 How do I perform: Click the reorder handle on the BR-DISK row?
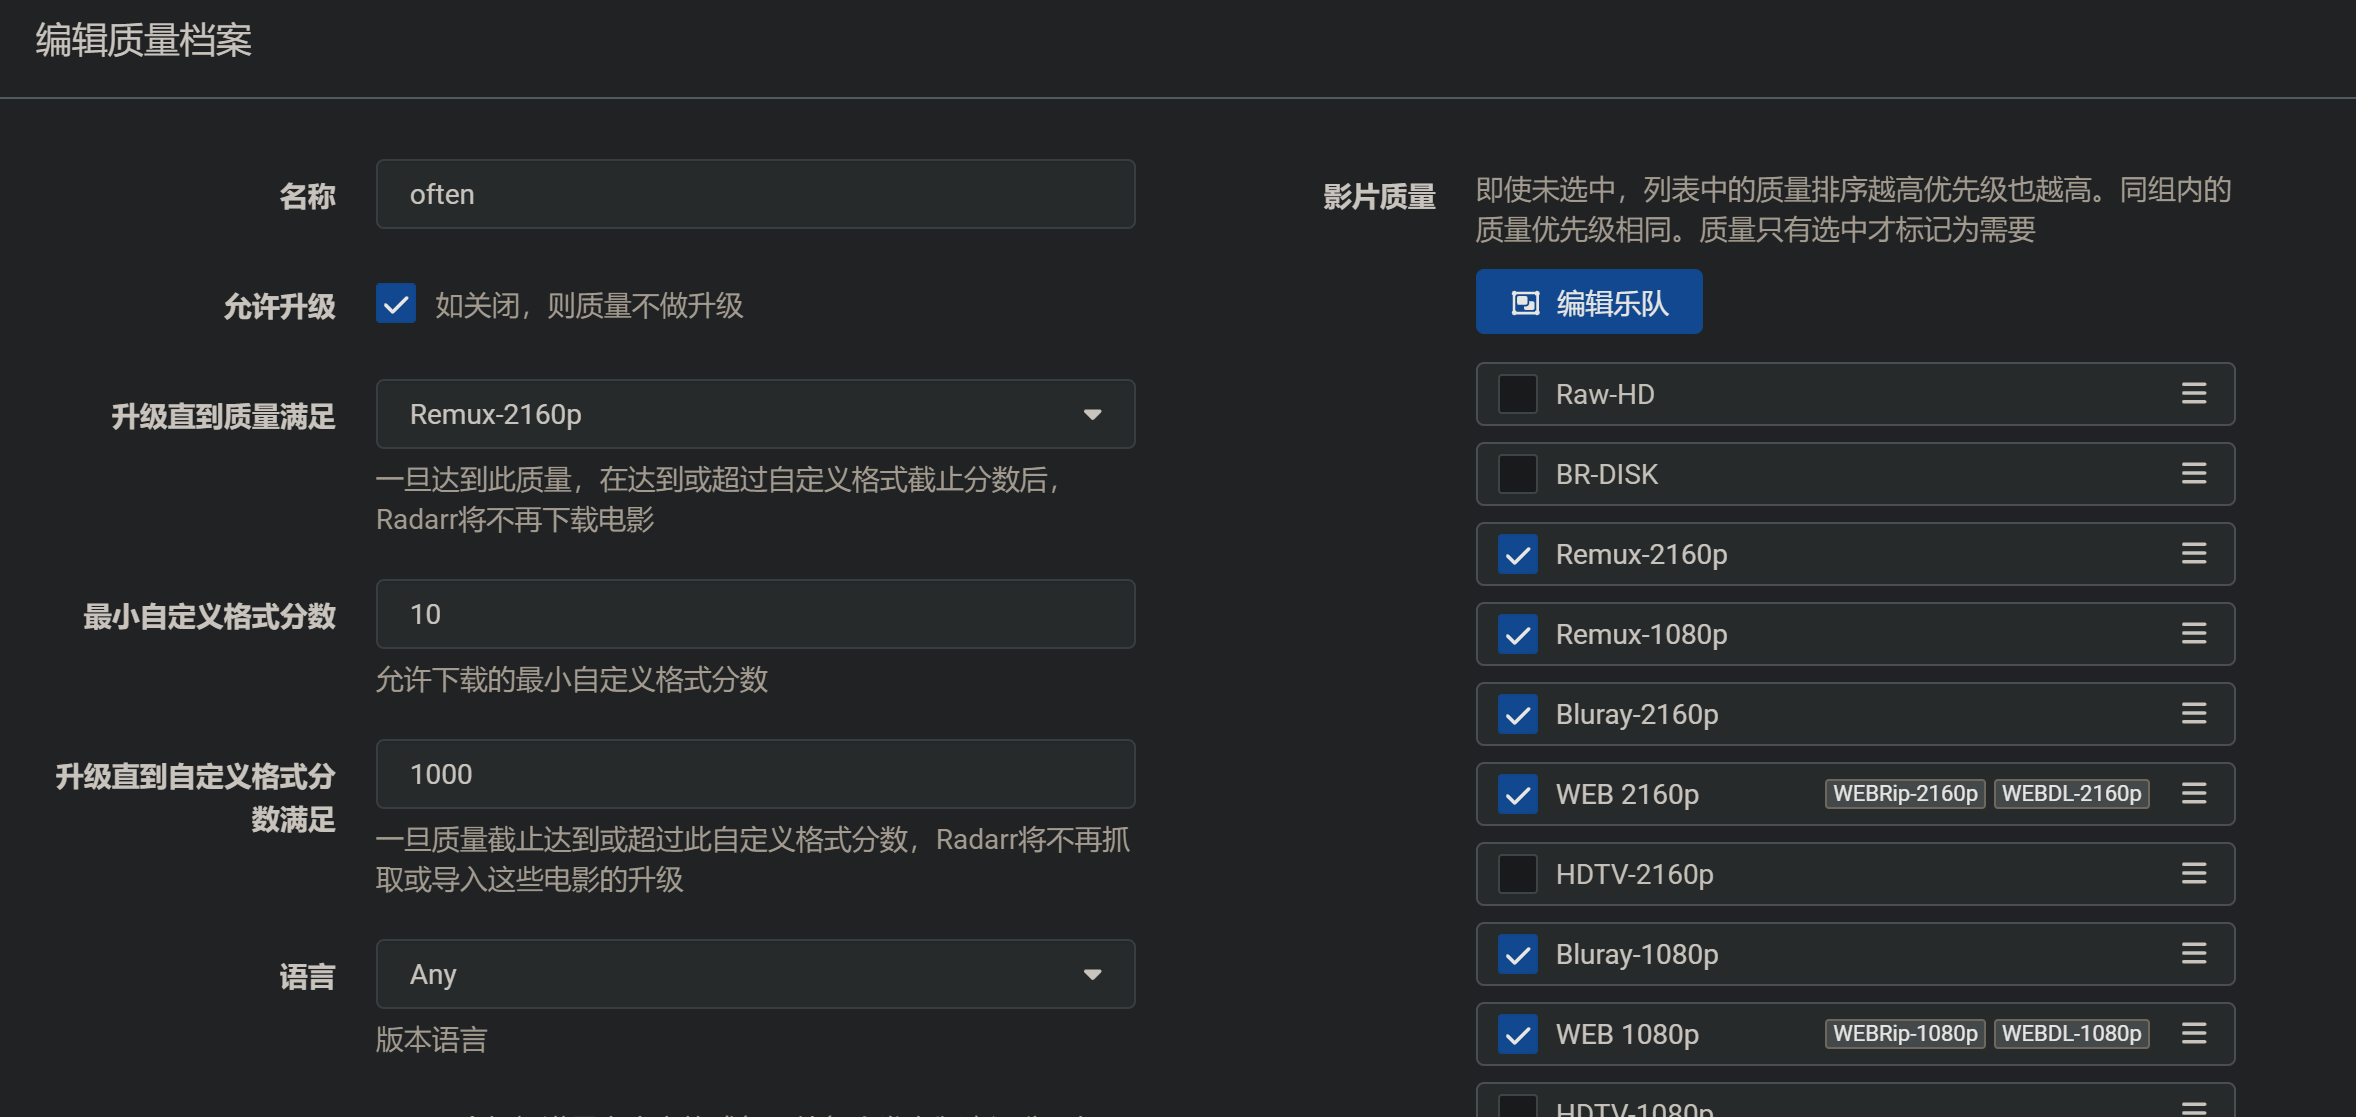click(x=2194, y=474)
